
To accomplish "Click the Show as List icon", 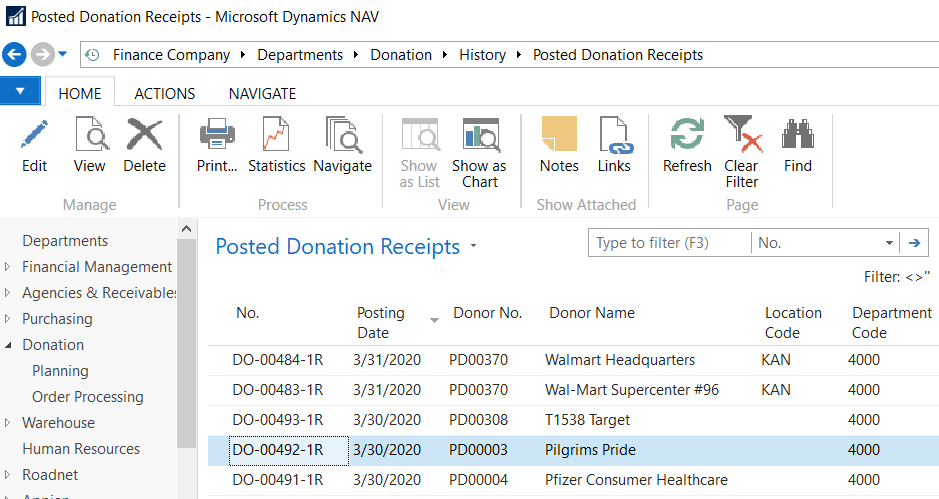I will click(x=420, y=134).
